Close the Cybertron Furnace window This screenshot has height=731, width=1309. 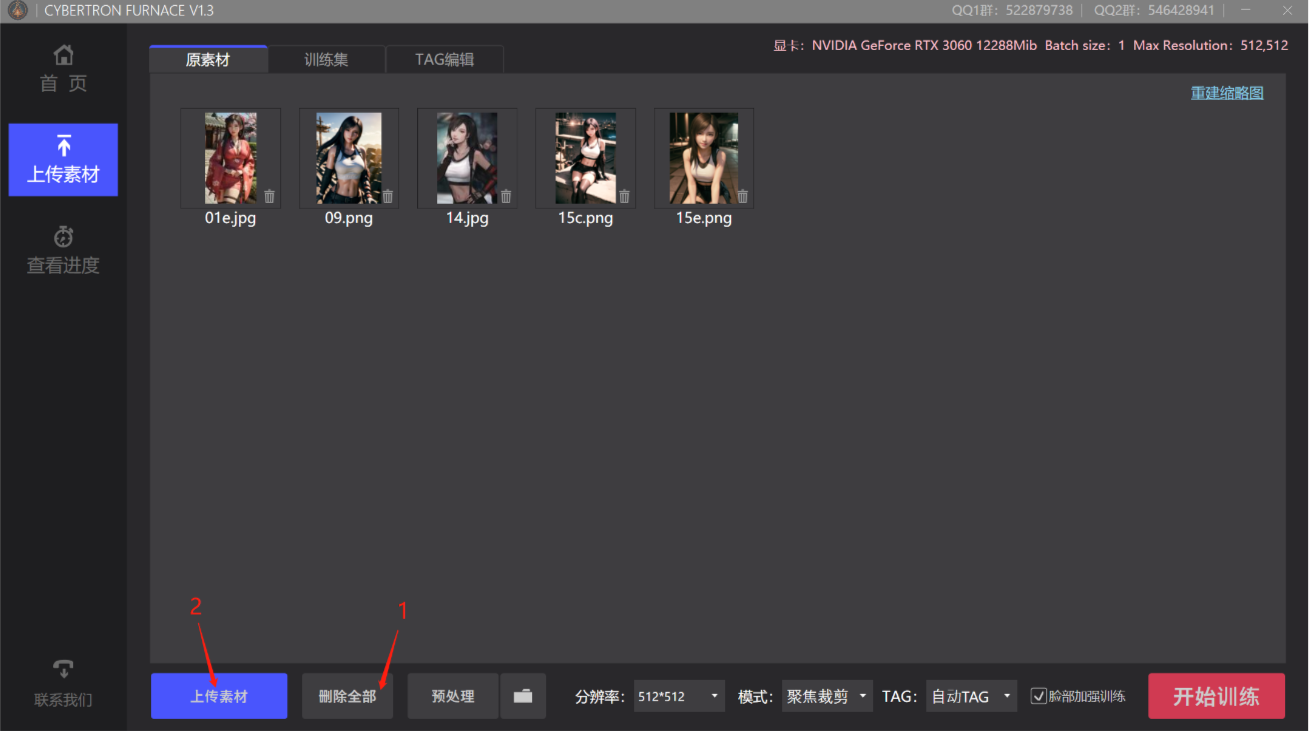pyautogui.click(x=1287, y=11)
